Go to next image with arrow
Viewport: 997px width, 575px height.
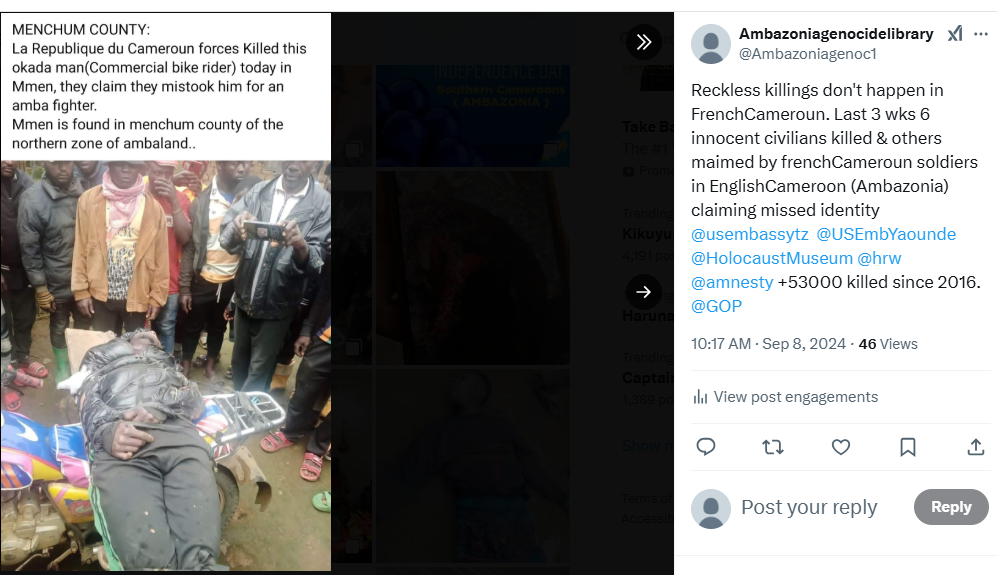pyautogui.click(x=644, y=292)
